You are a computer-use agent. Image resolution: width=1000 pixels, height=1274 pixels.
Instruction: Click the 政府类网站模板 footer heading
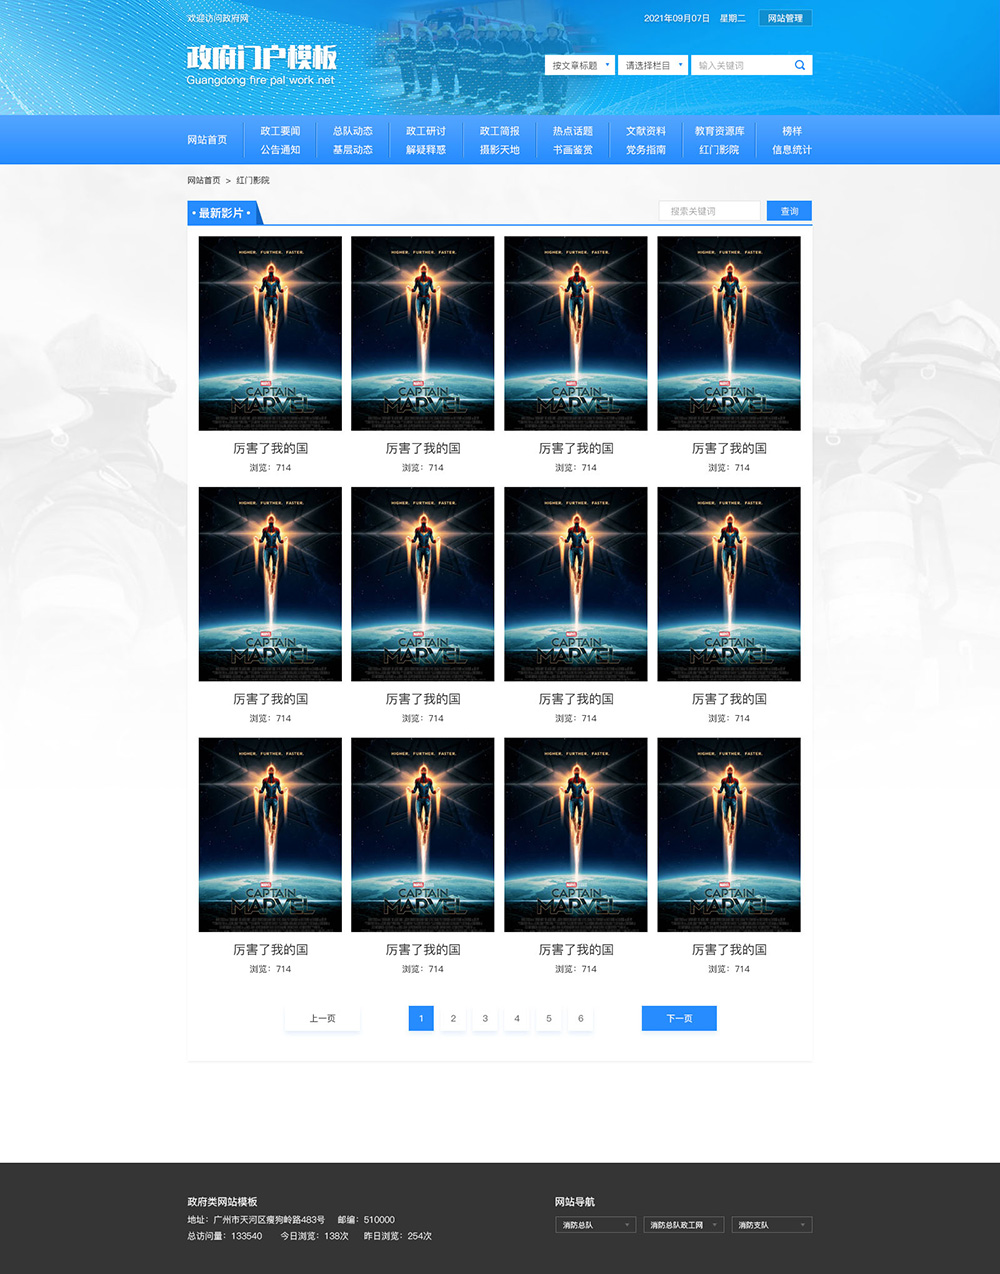coord(222,1202)
